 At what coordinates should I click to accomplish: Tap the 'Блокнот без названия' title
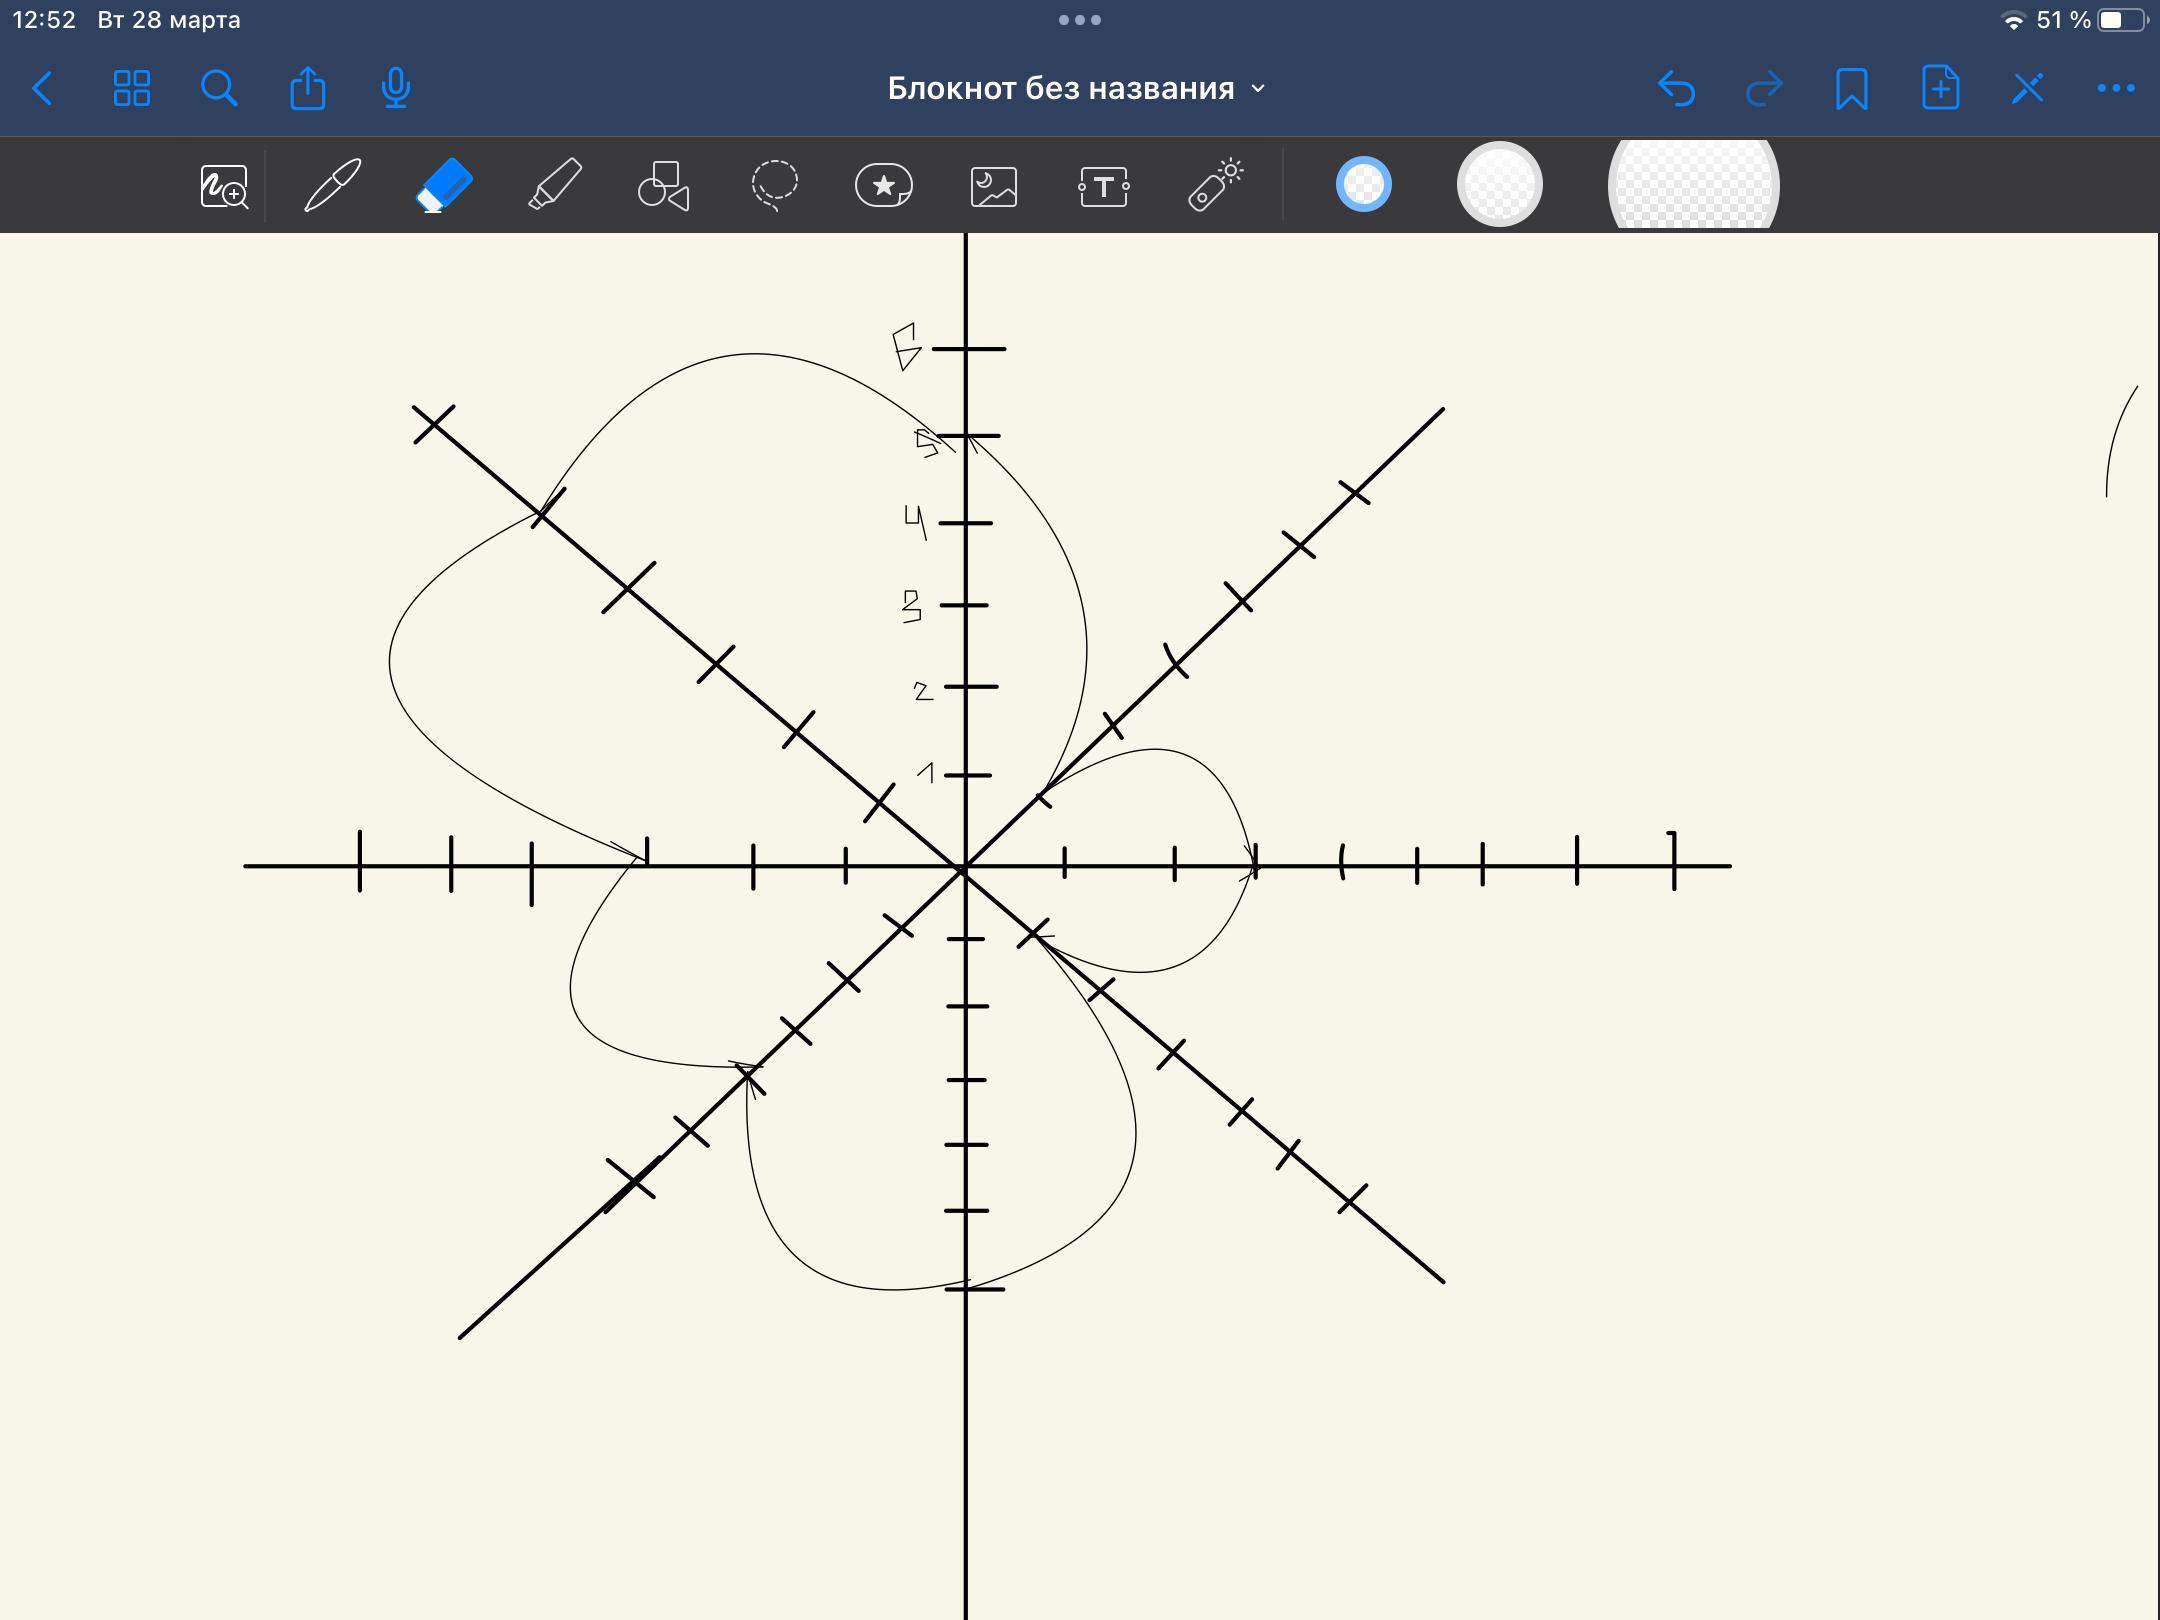(1061, 89)
